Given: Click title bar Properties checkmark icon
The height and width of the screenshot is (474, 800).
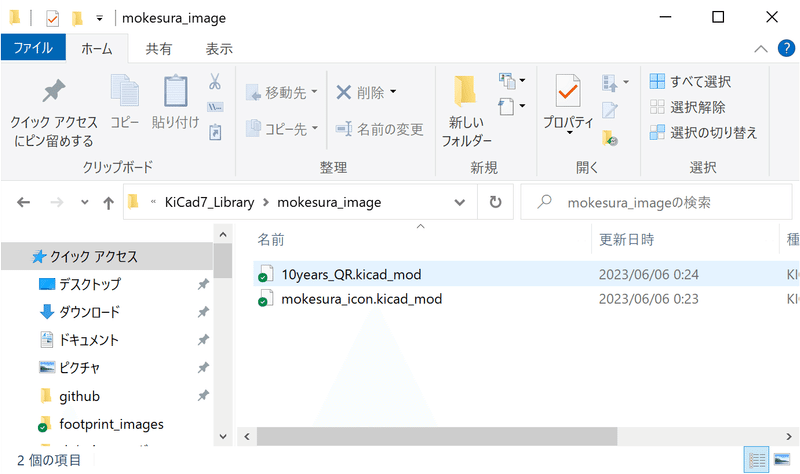Looking at the screenshot, I should [x=53, y=19].
